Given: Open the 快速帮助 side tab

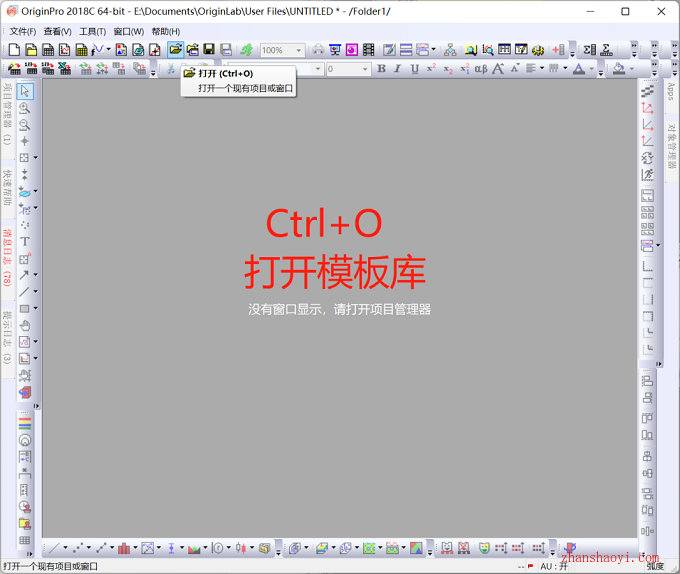Looking at the screenshot, I should [x=7, y=188].
